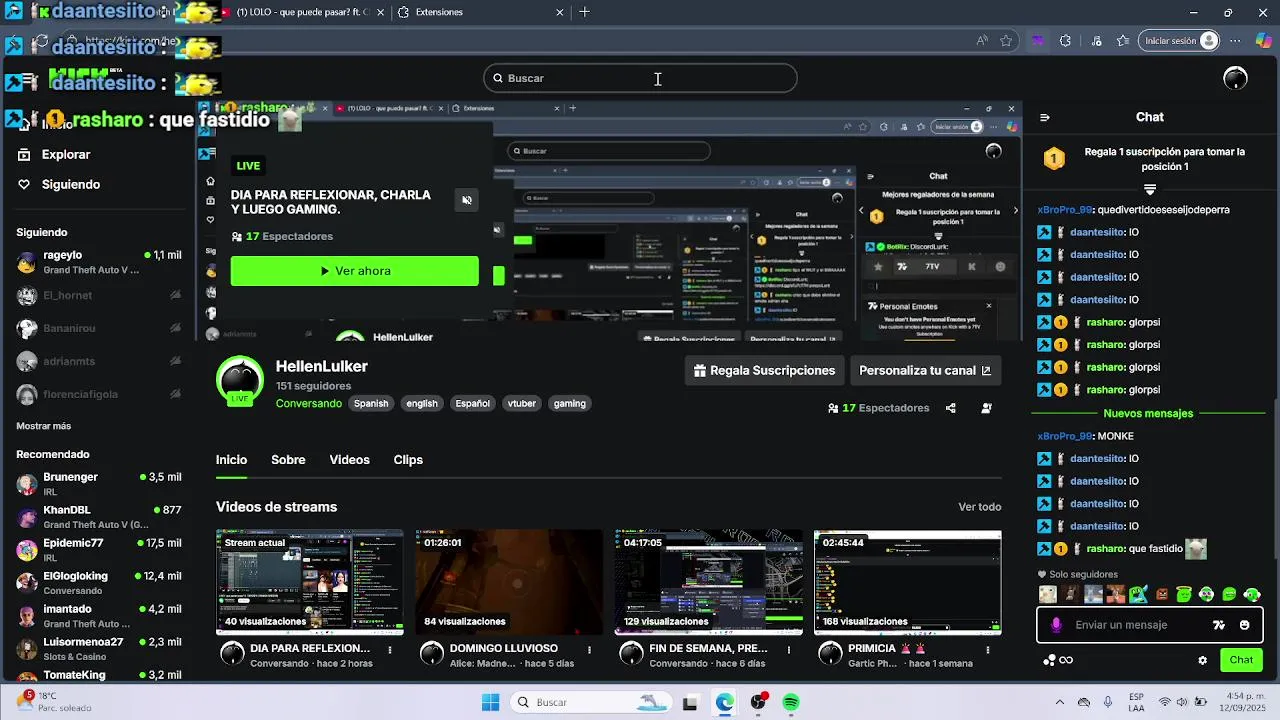Open the options menu for the DOMINGO LLUVIOSO video
1280x720 pixels.
(589, 650)
